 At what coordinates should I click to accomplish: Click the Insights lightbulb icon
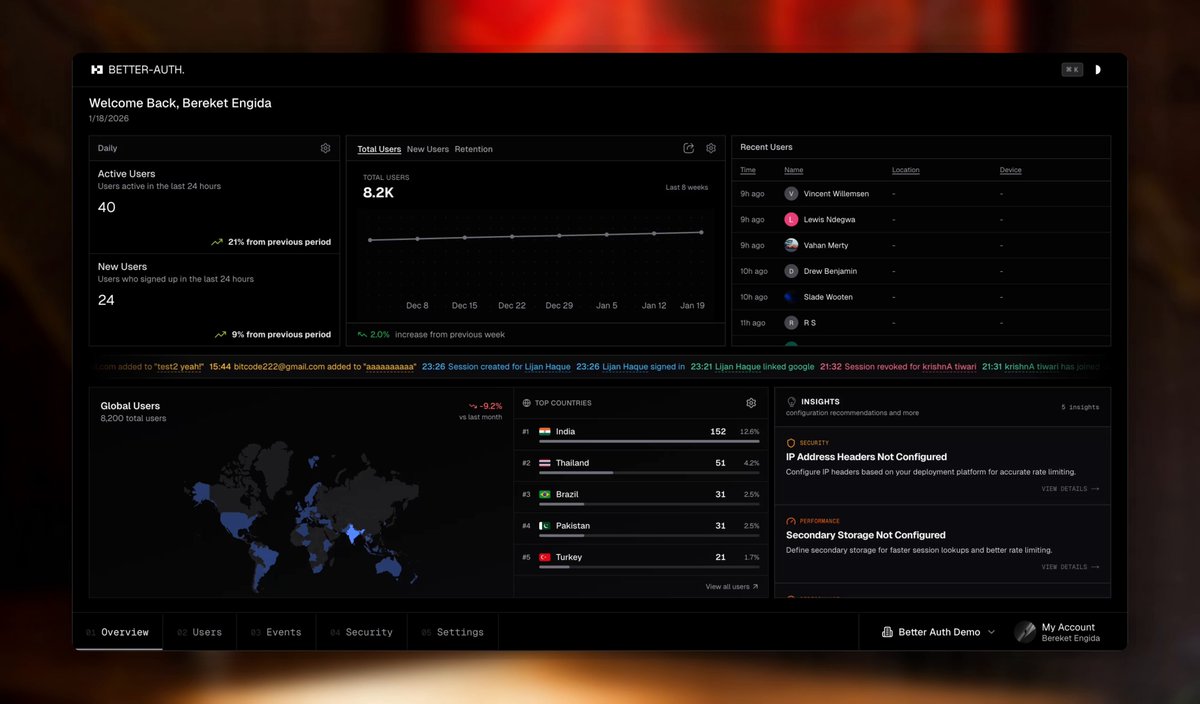click(791, 402)
